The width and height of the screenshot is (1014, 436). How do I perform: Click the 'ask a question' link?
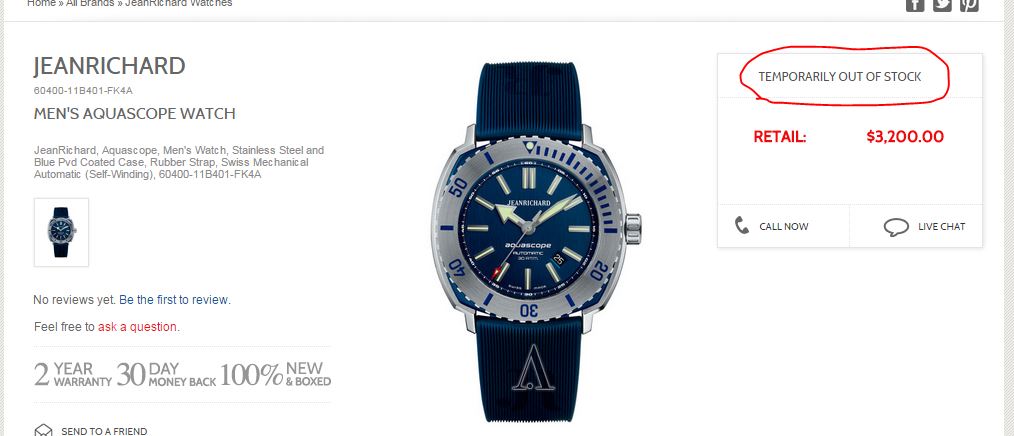point(137,327)
